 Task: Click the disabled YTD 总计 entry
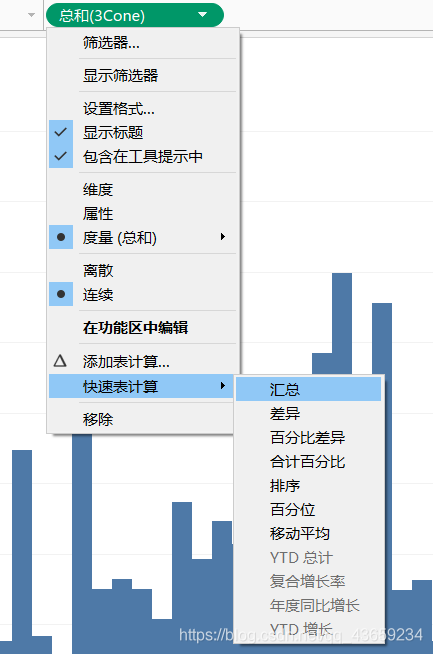[309, 557]
